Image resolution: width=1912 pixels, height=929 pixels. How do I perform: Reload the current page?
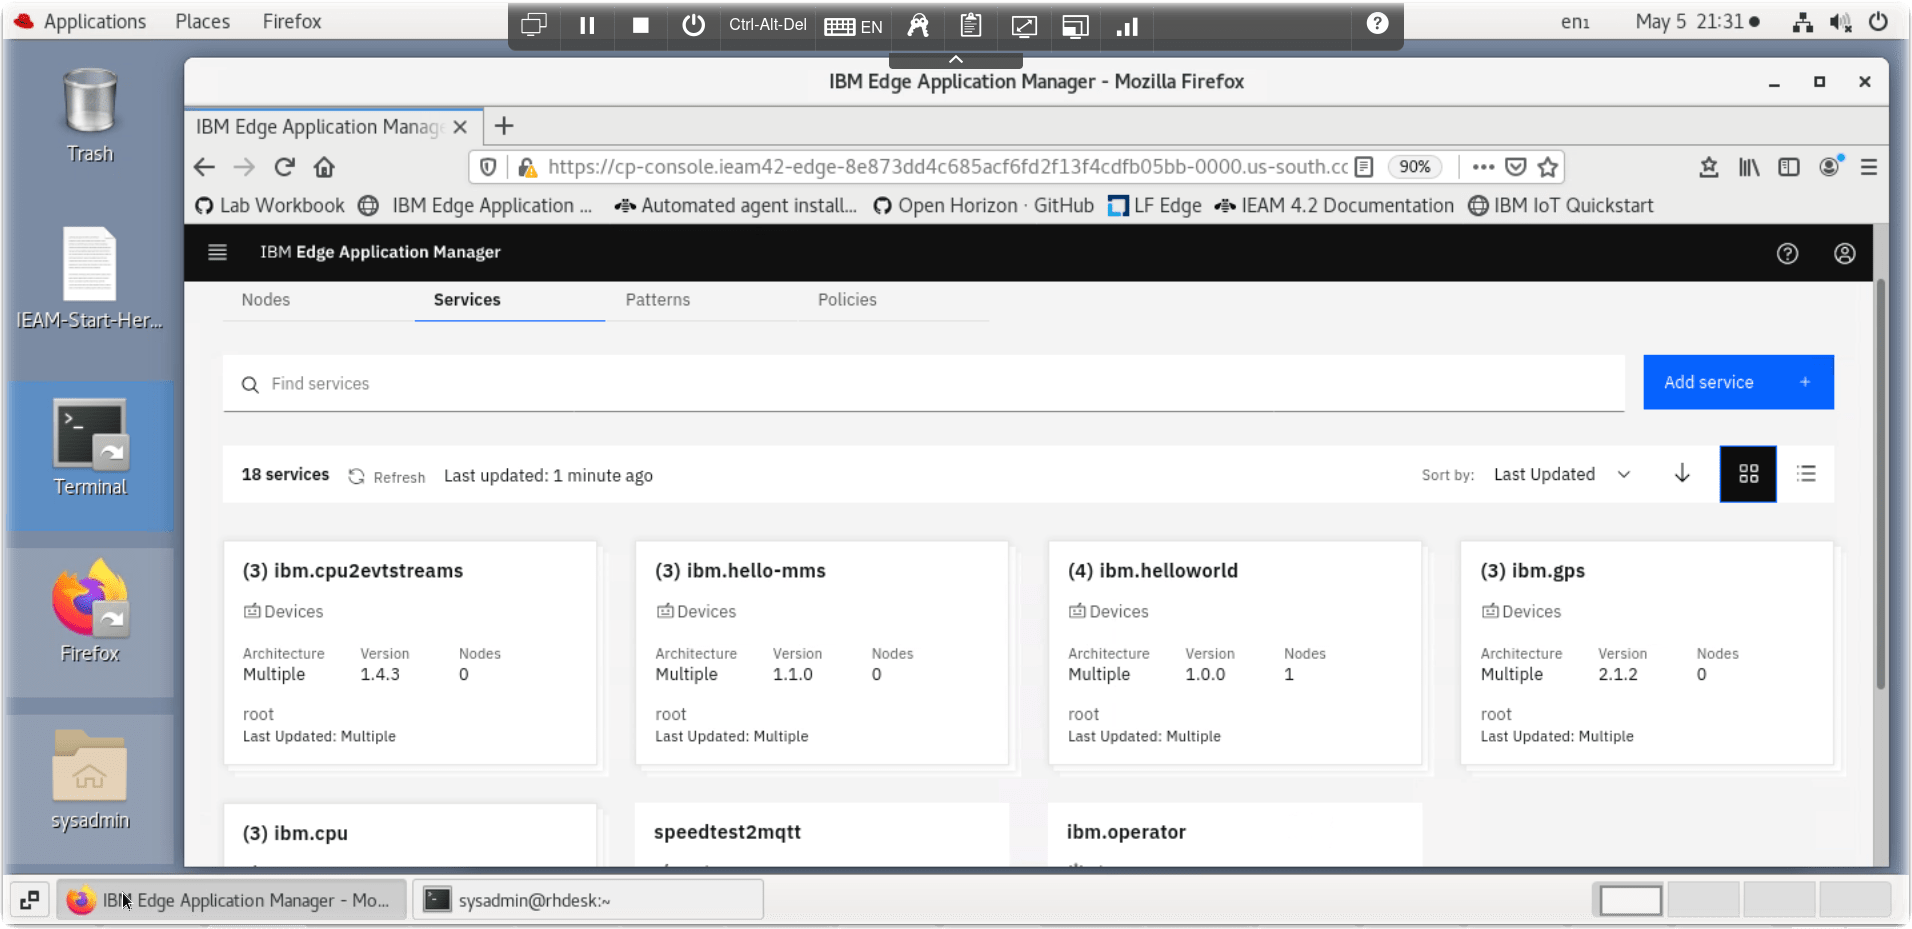284,167
